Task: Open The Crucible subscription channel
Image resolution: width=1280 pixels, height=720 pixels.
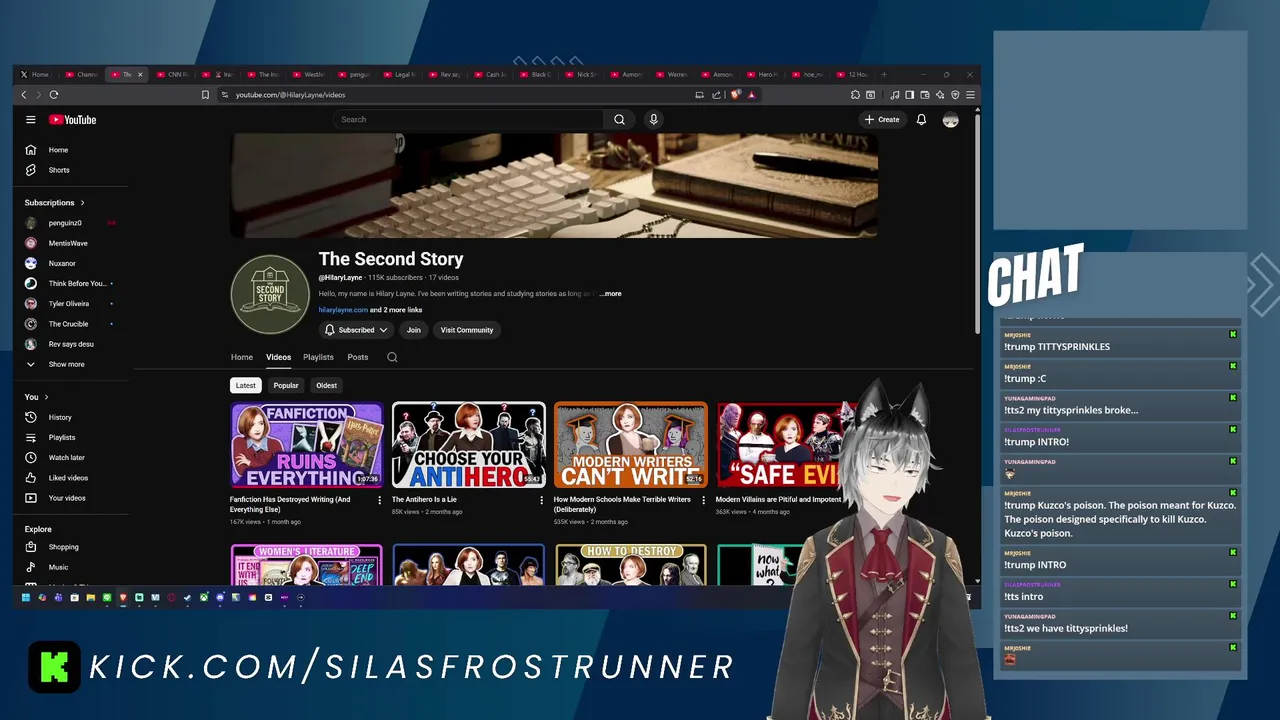Action: tap(68, 324)
